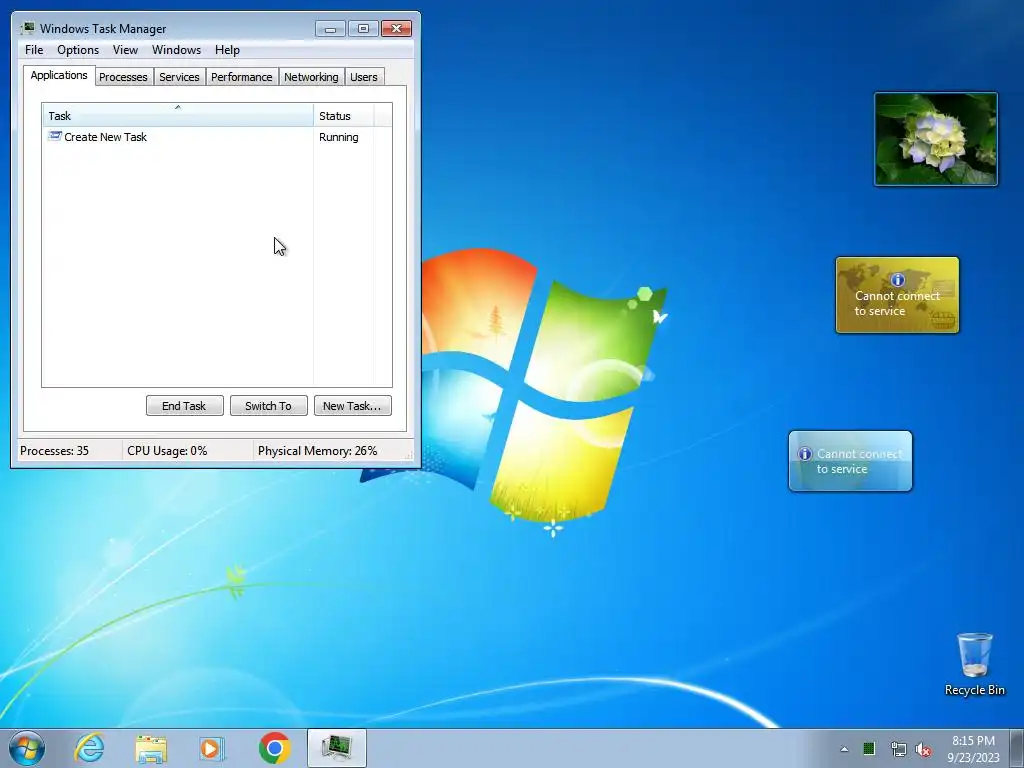Open Windows Media Player from the taskbar

coord(212,748)
